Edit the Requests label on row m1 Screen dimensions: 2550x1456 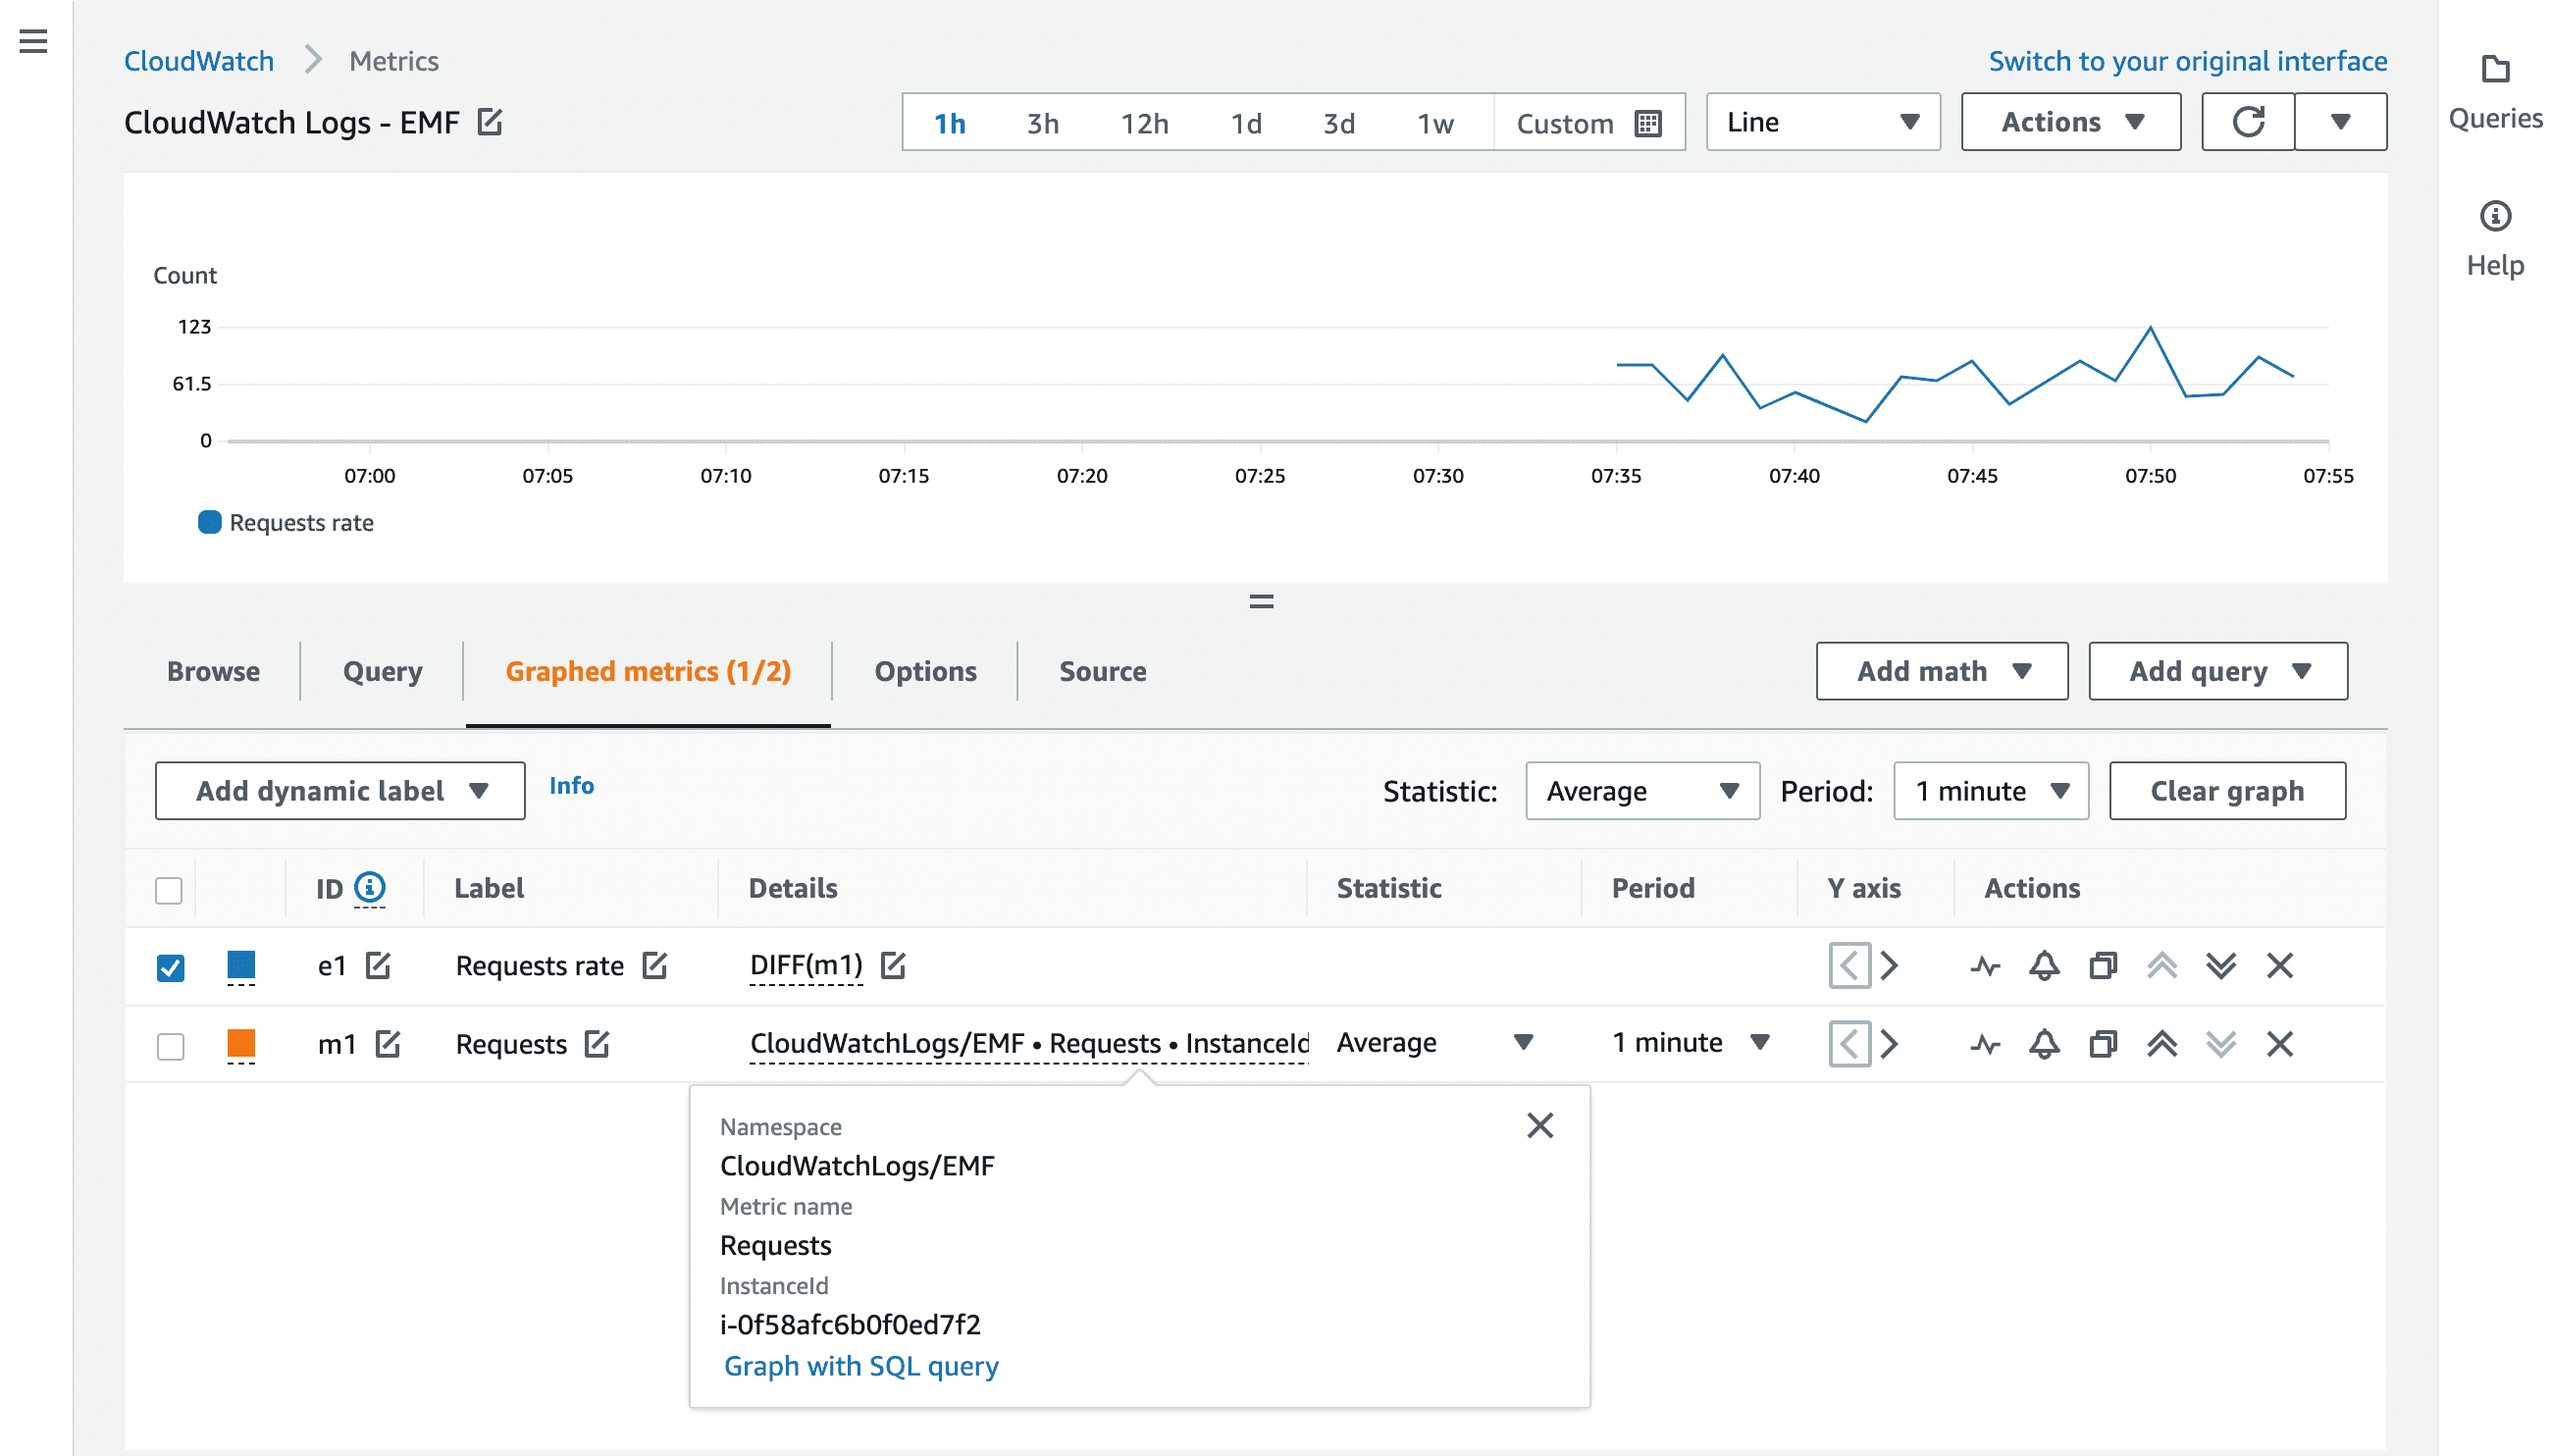tap(597, 1044)
